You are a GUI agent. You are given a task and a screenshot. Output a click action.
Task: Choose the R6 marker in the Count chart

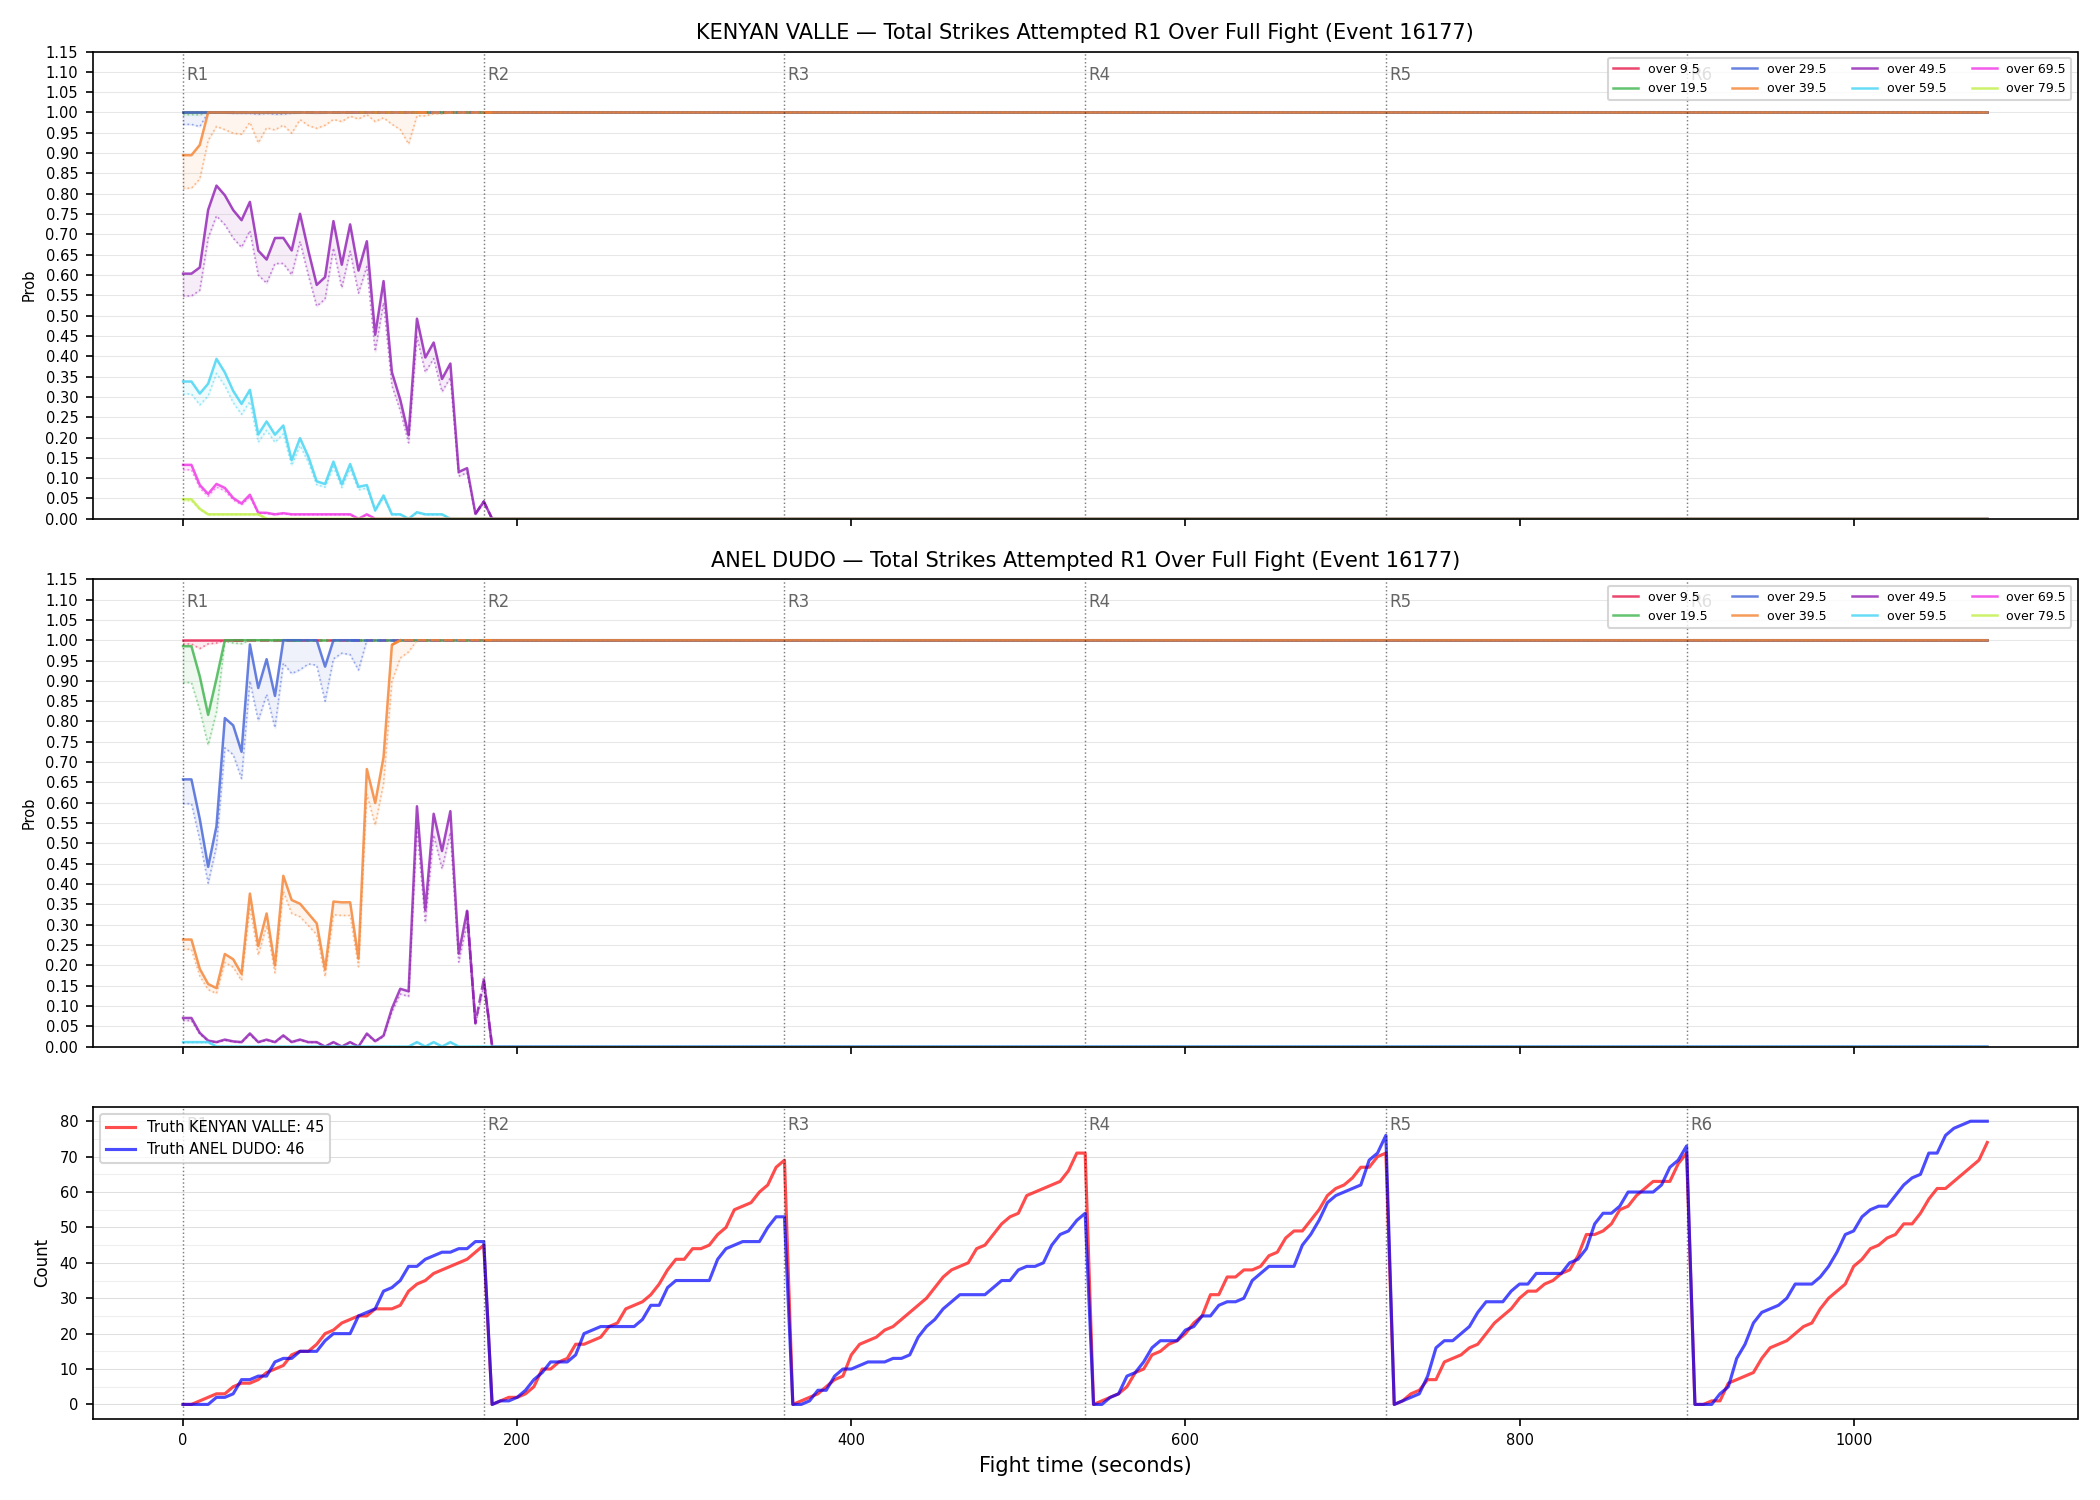1701,1124
